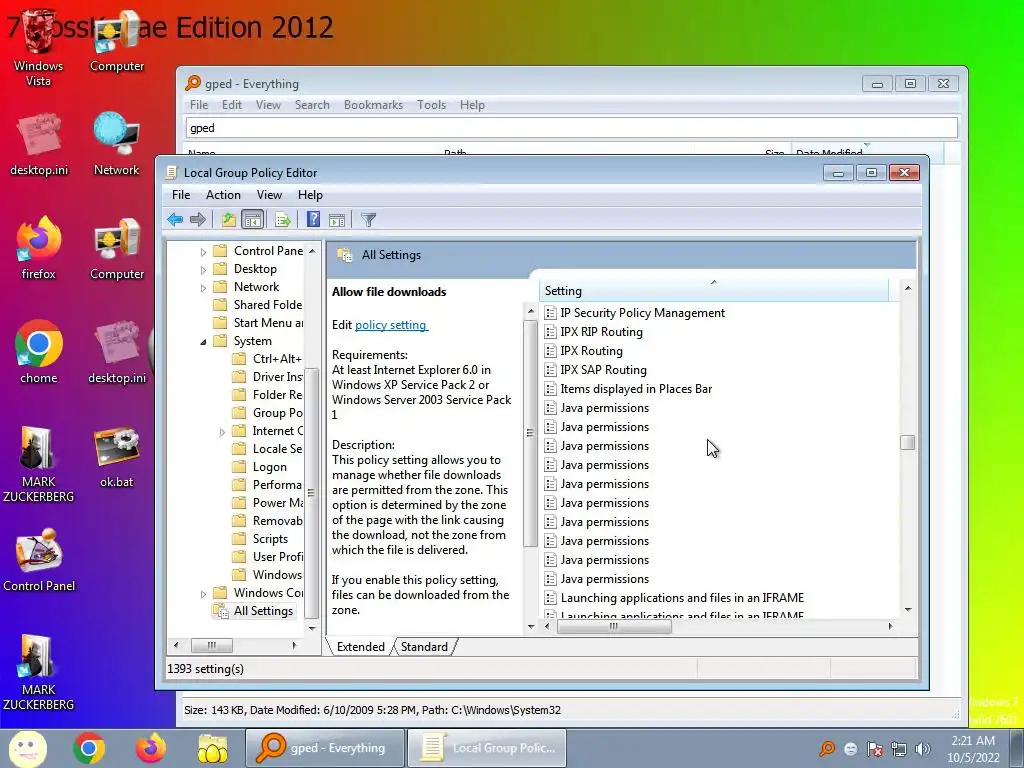
Task: Launch Chrome from the taskbar
Action: pyautogui.click(x=89, y=748)
